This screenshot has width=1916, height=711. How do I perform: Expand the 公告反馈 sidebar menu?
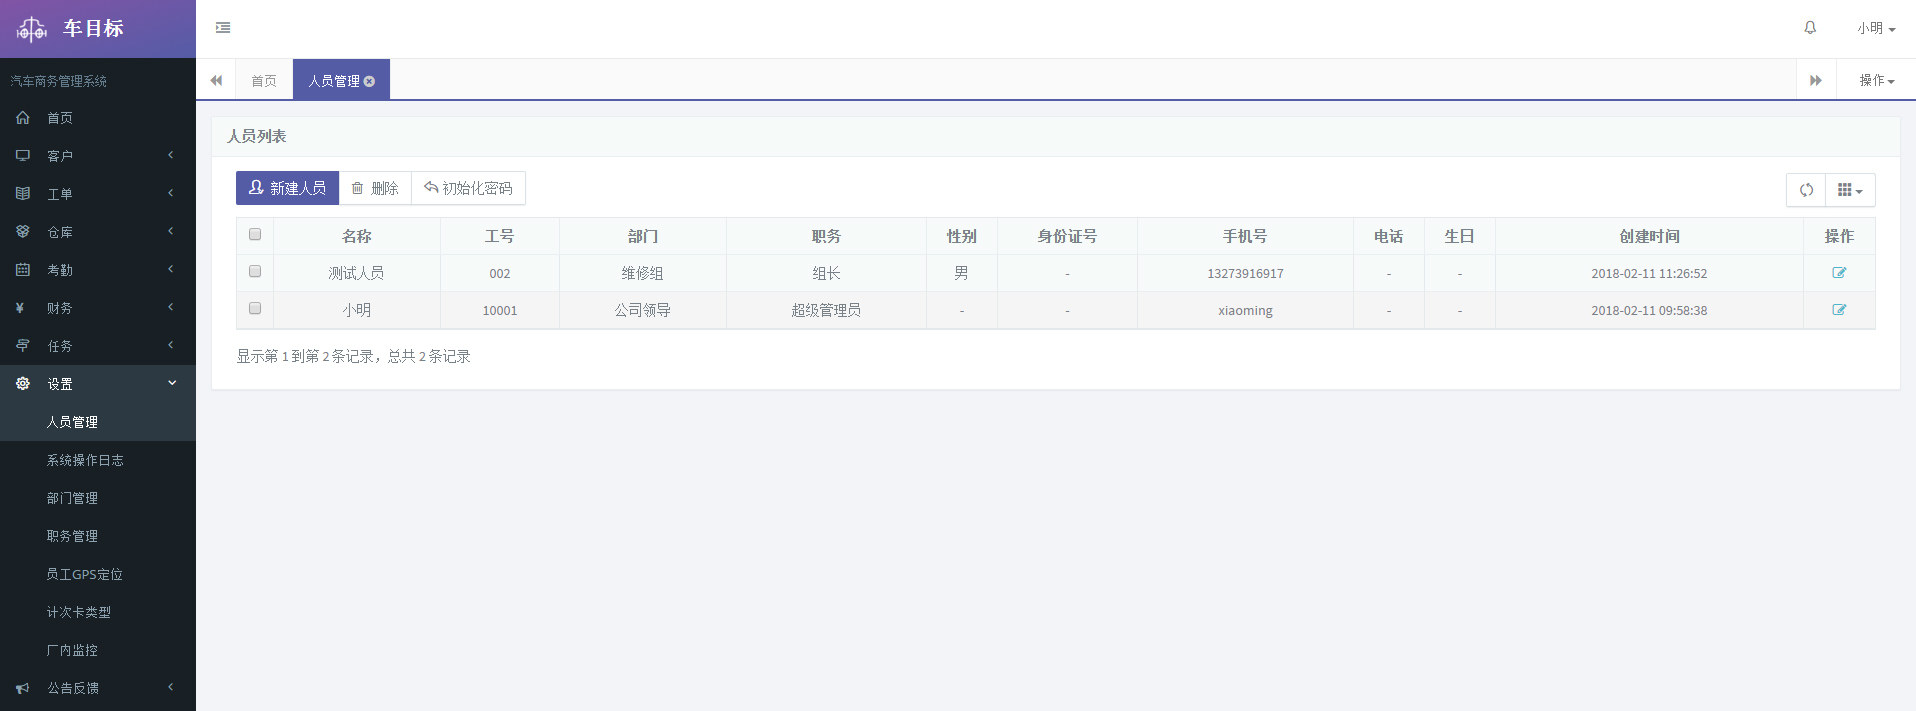(98, 688)
